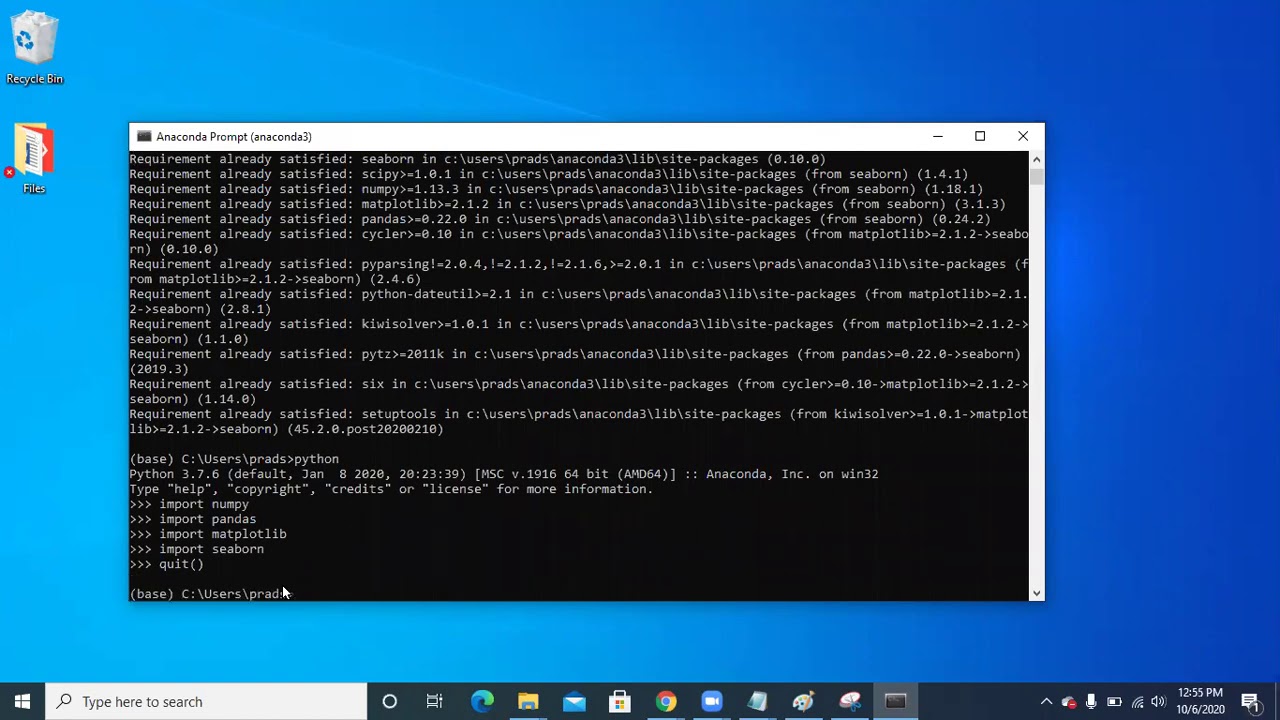Screen dimensions: 1280x720
Task: Select the Anaconda Prompt taskbar button
Action: click(x=896, y=702)
